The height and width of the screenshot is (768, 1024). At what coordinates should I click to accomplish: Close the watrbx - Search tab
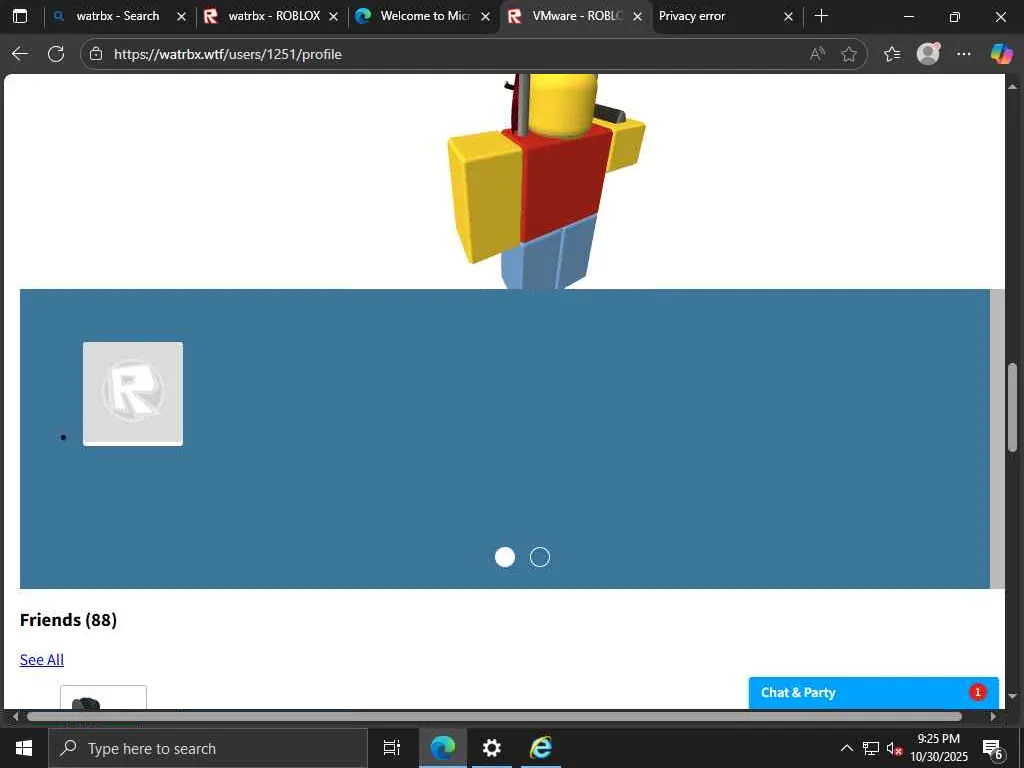pyautogui.click(x=182, y=16)
